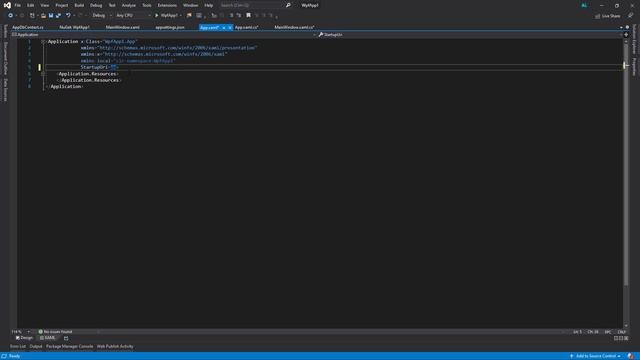Switch to the MainWindow.xaml tab
This screenshot has width=640, height=360.
click(x=122, y=27)
